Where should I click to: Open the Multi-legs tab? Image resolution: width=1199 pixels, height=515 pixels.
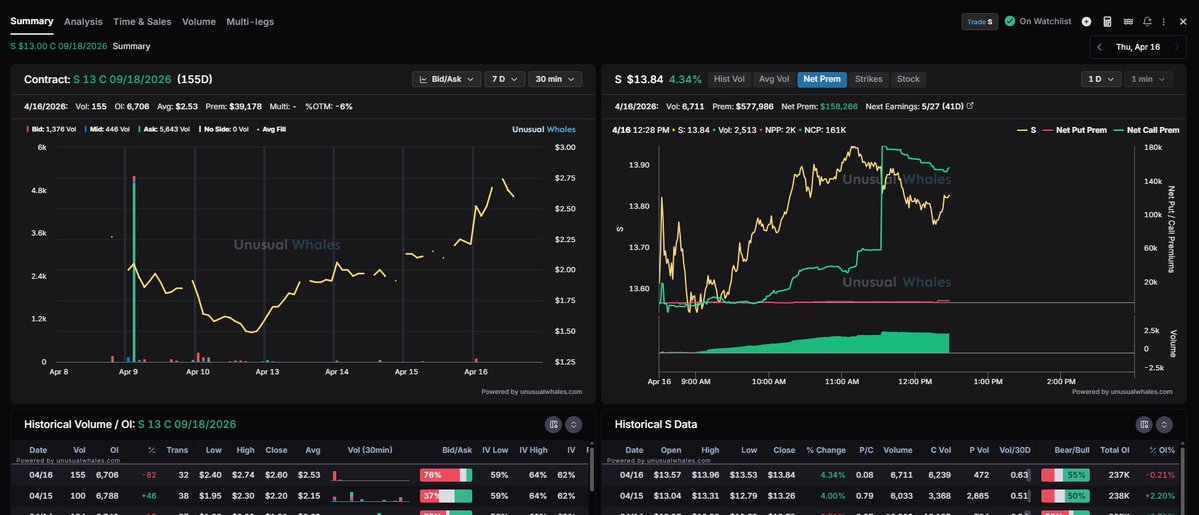(250, 21)
